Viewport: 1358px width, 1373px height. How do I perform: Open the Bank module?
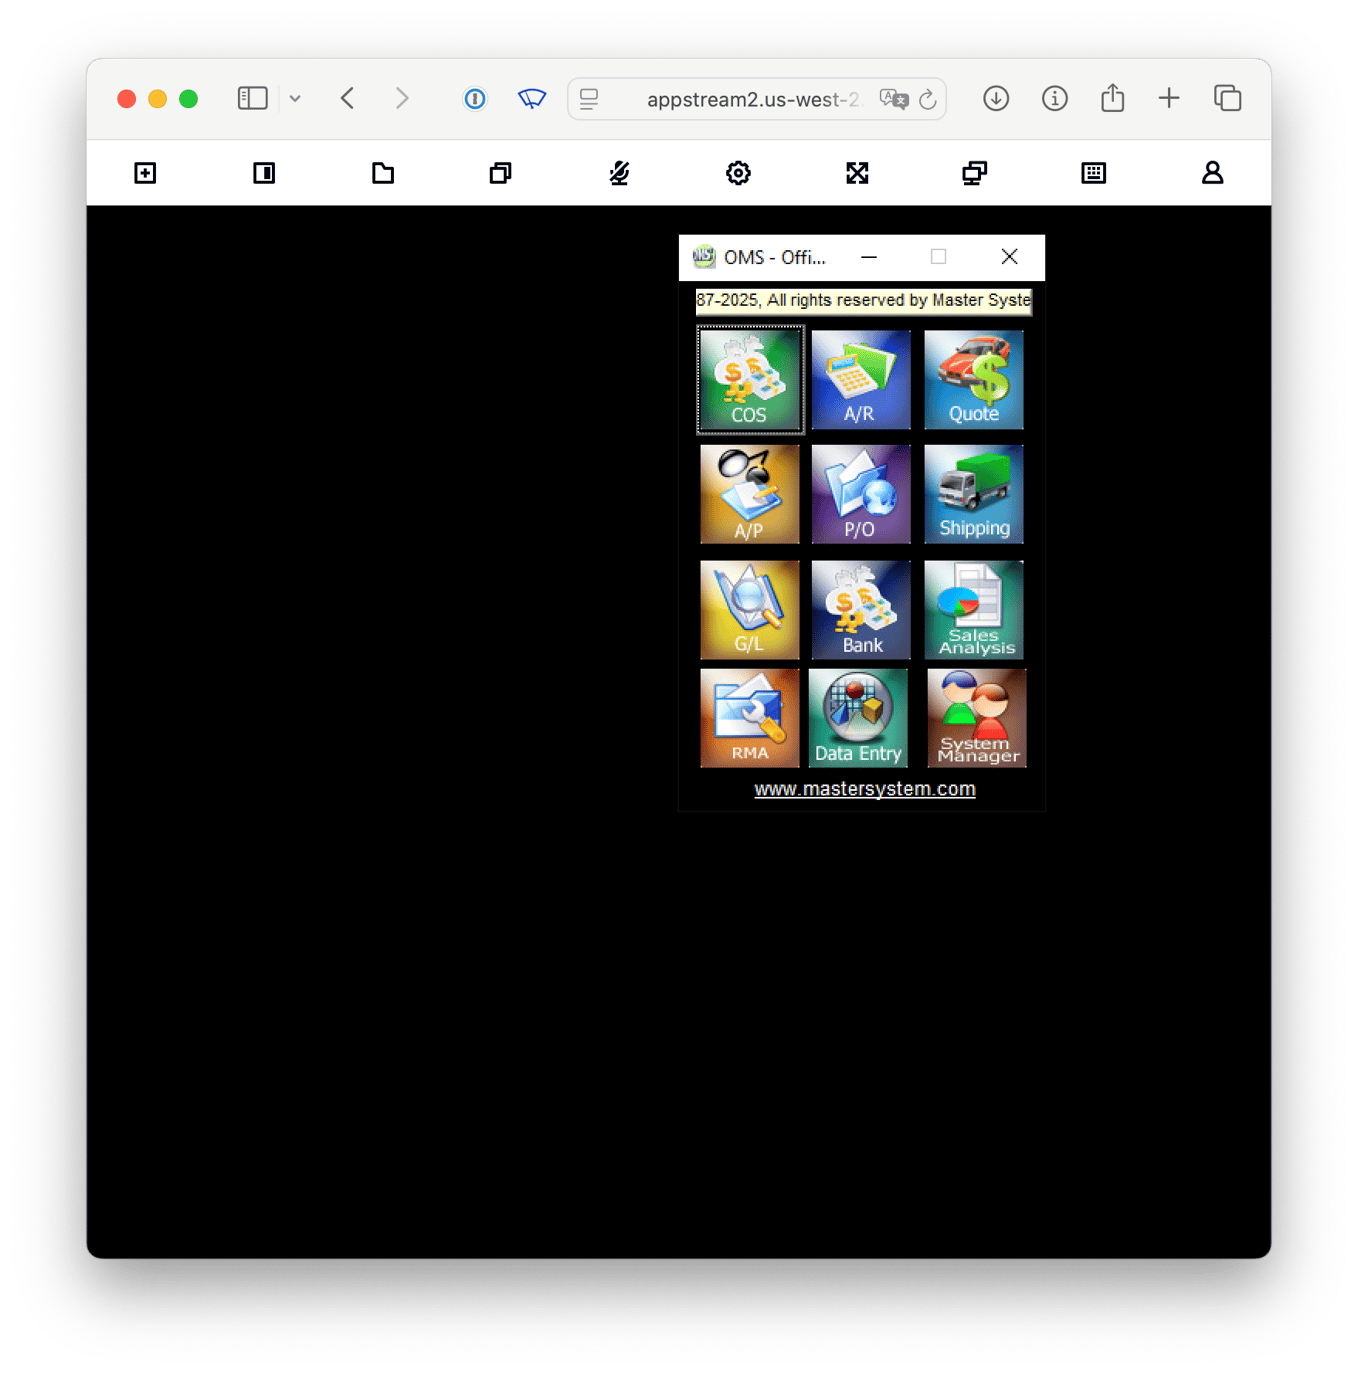coord(861,609)
